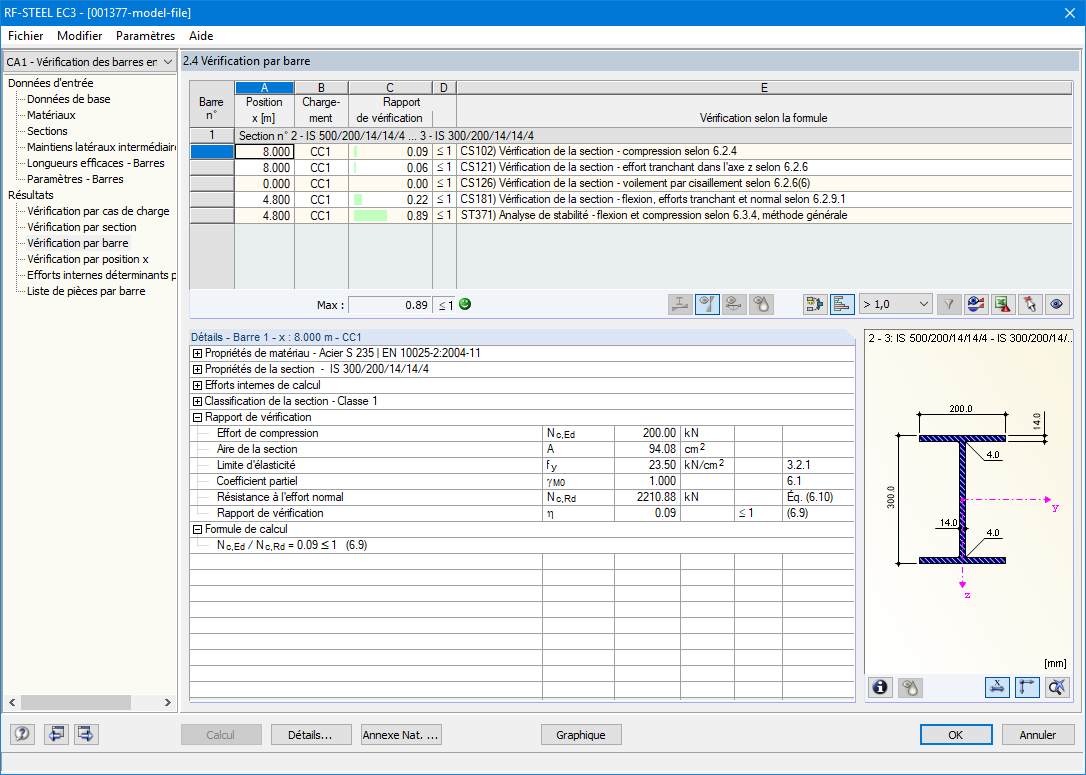Screen dimensions: 1086x775
Task: Click the result filter funnel icon
Action: (949, 304)
